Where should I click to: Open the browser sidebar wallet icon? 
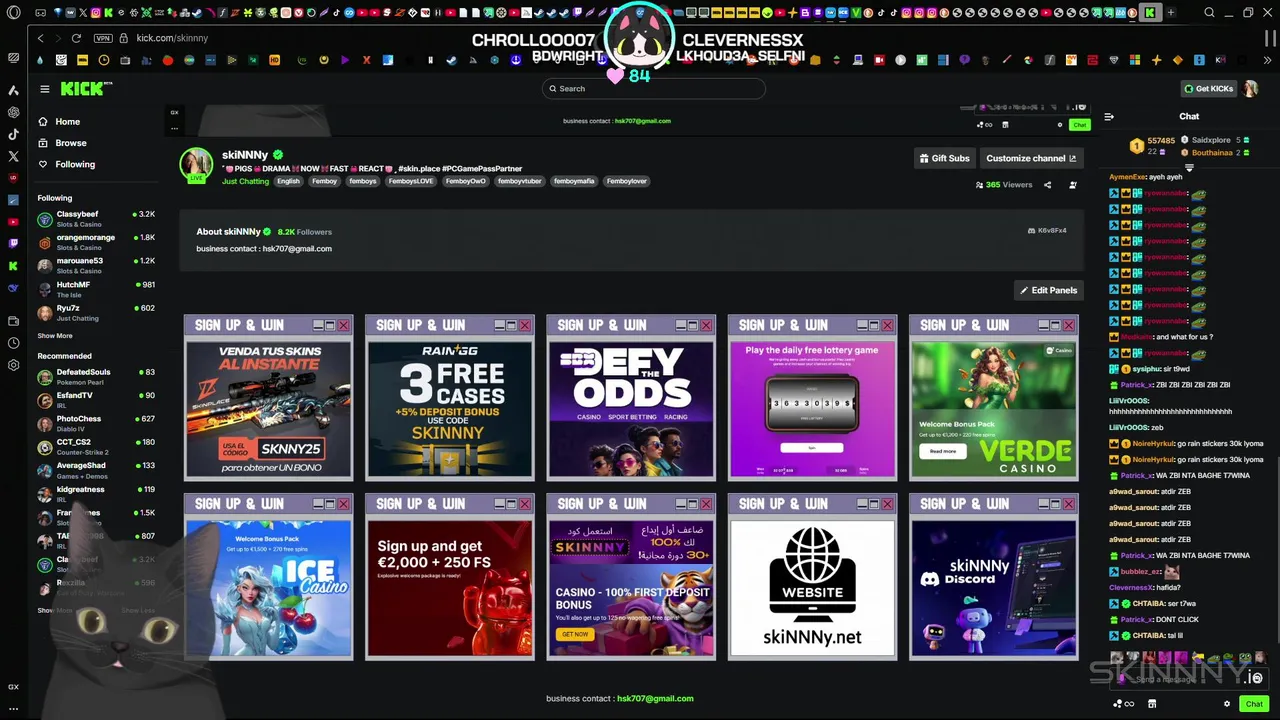tap(13, 321)
